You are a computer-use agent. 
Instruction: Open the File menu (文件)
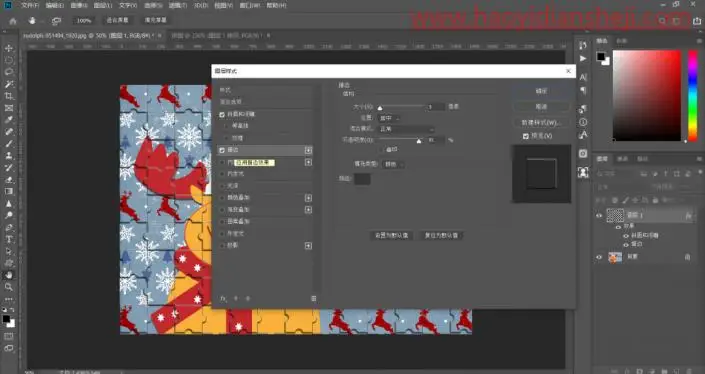(30, 5)
